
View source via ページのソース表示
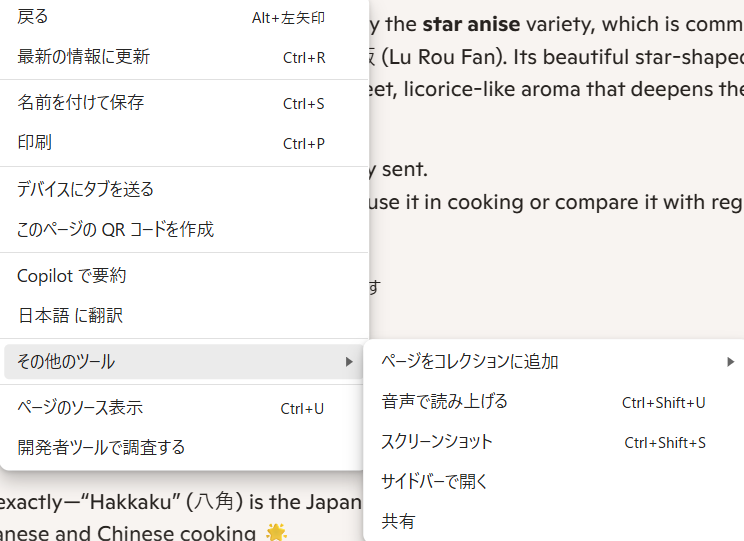184,408
